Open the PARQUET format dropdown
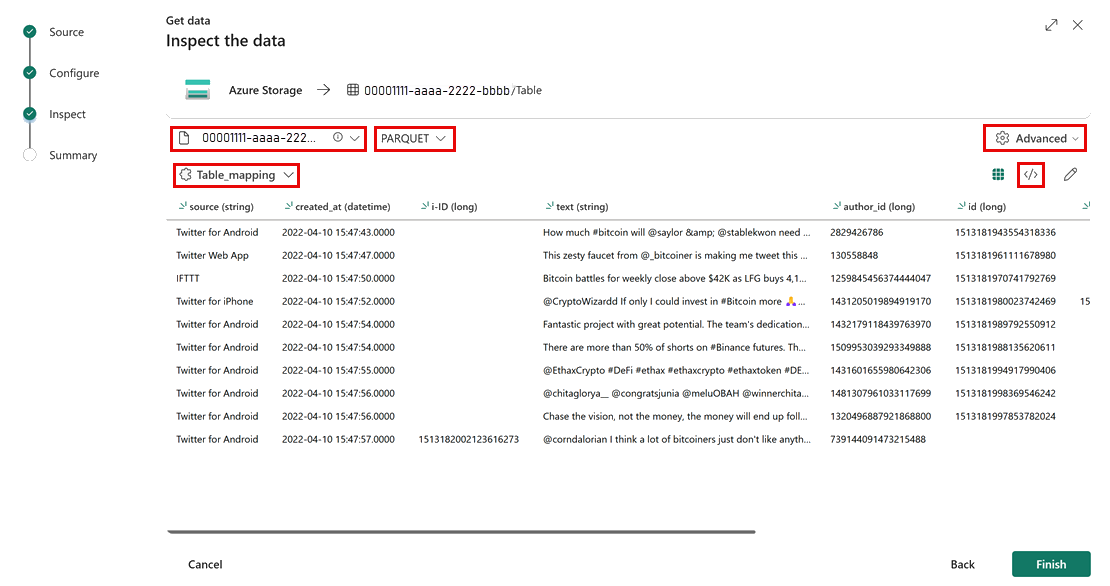The width and height of the screenshot is (1110, 586). point(415,139)
